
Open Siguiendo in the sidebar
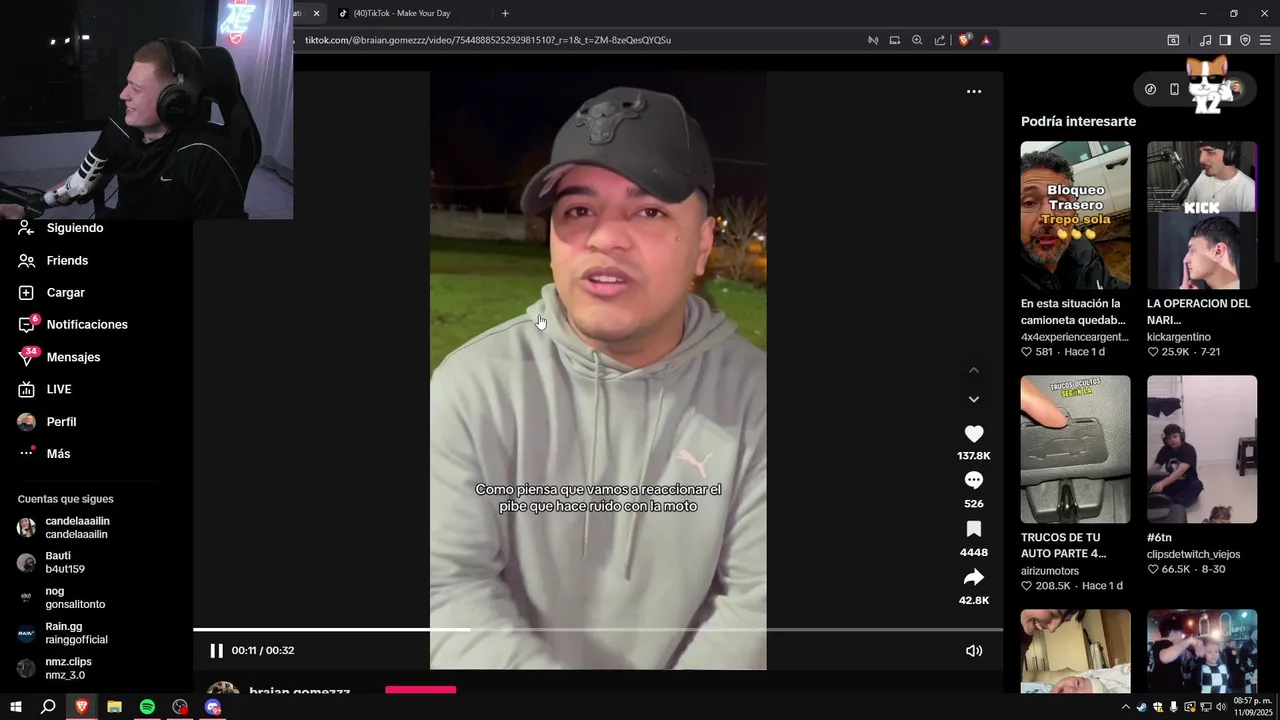coord(75,228)
